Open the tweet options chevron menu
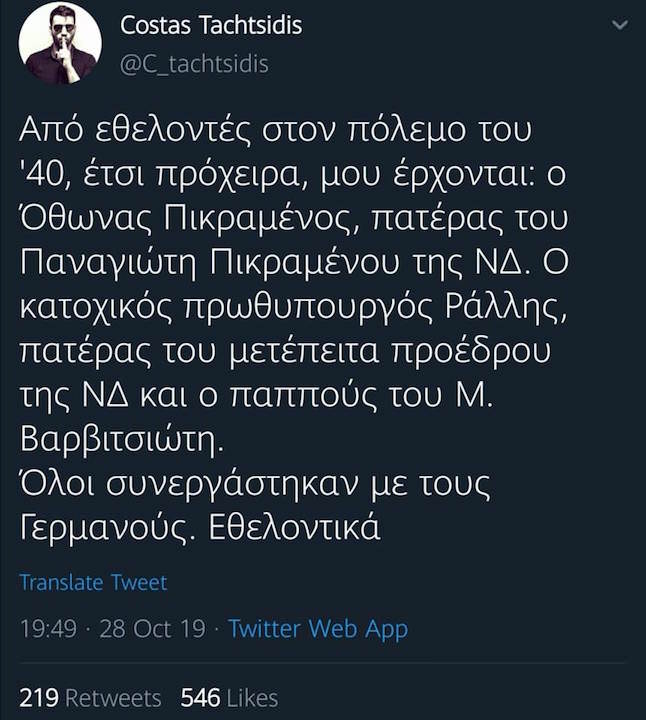 620,27
